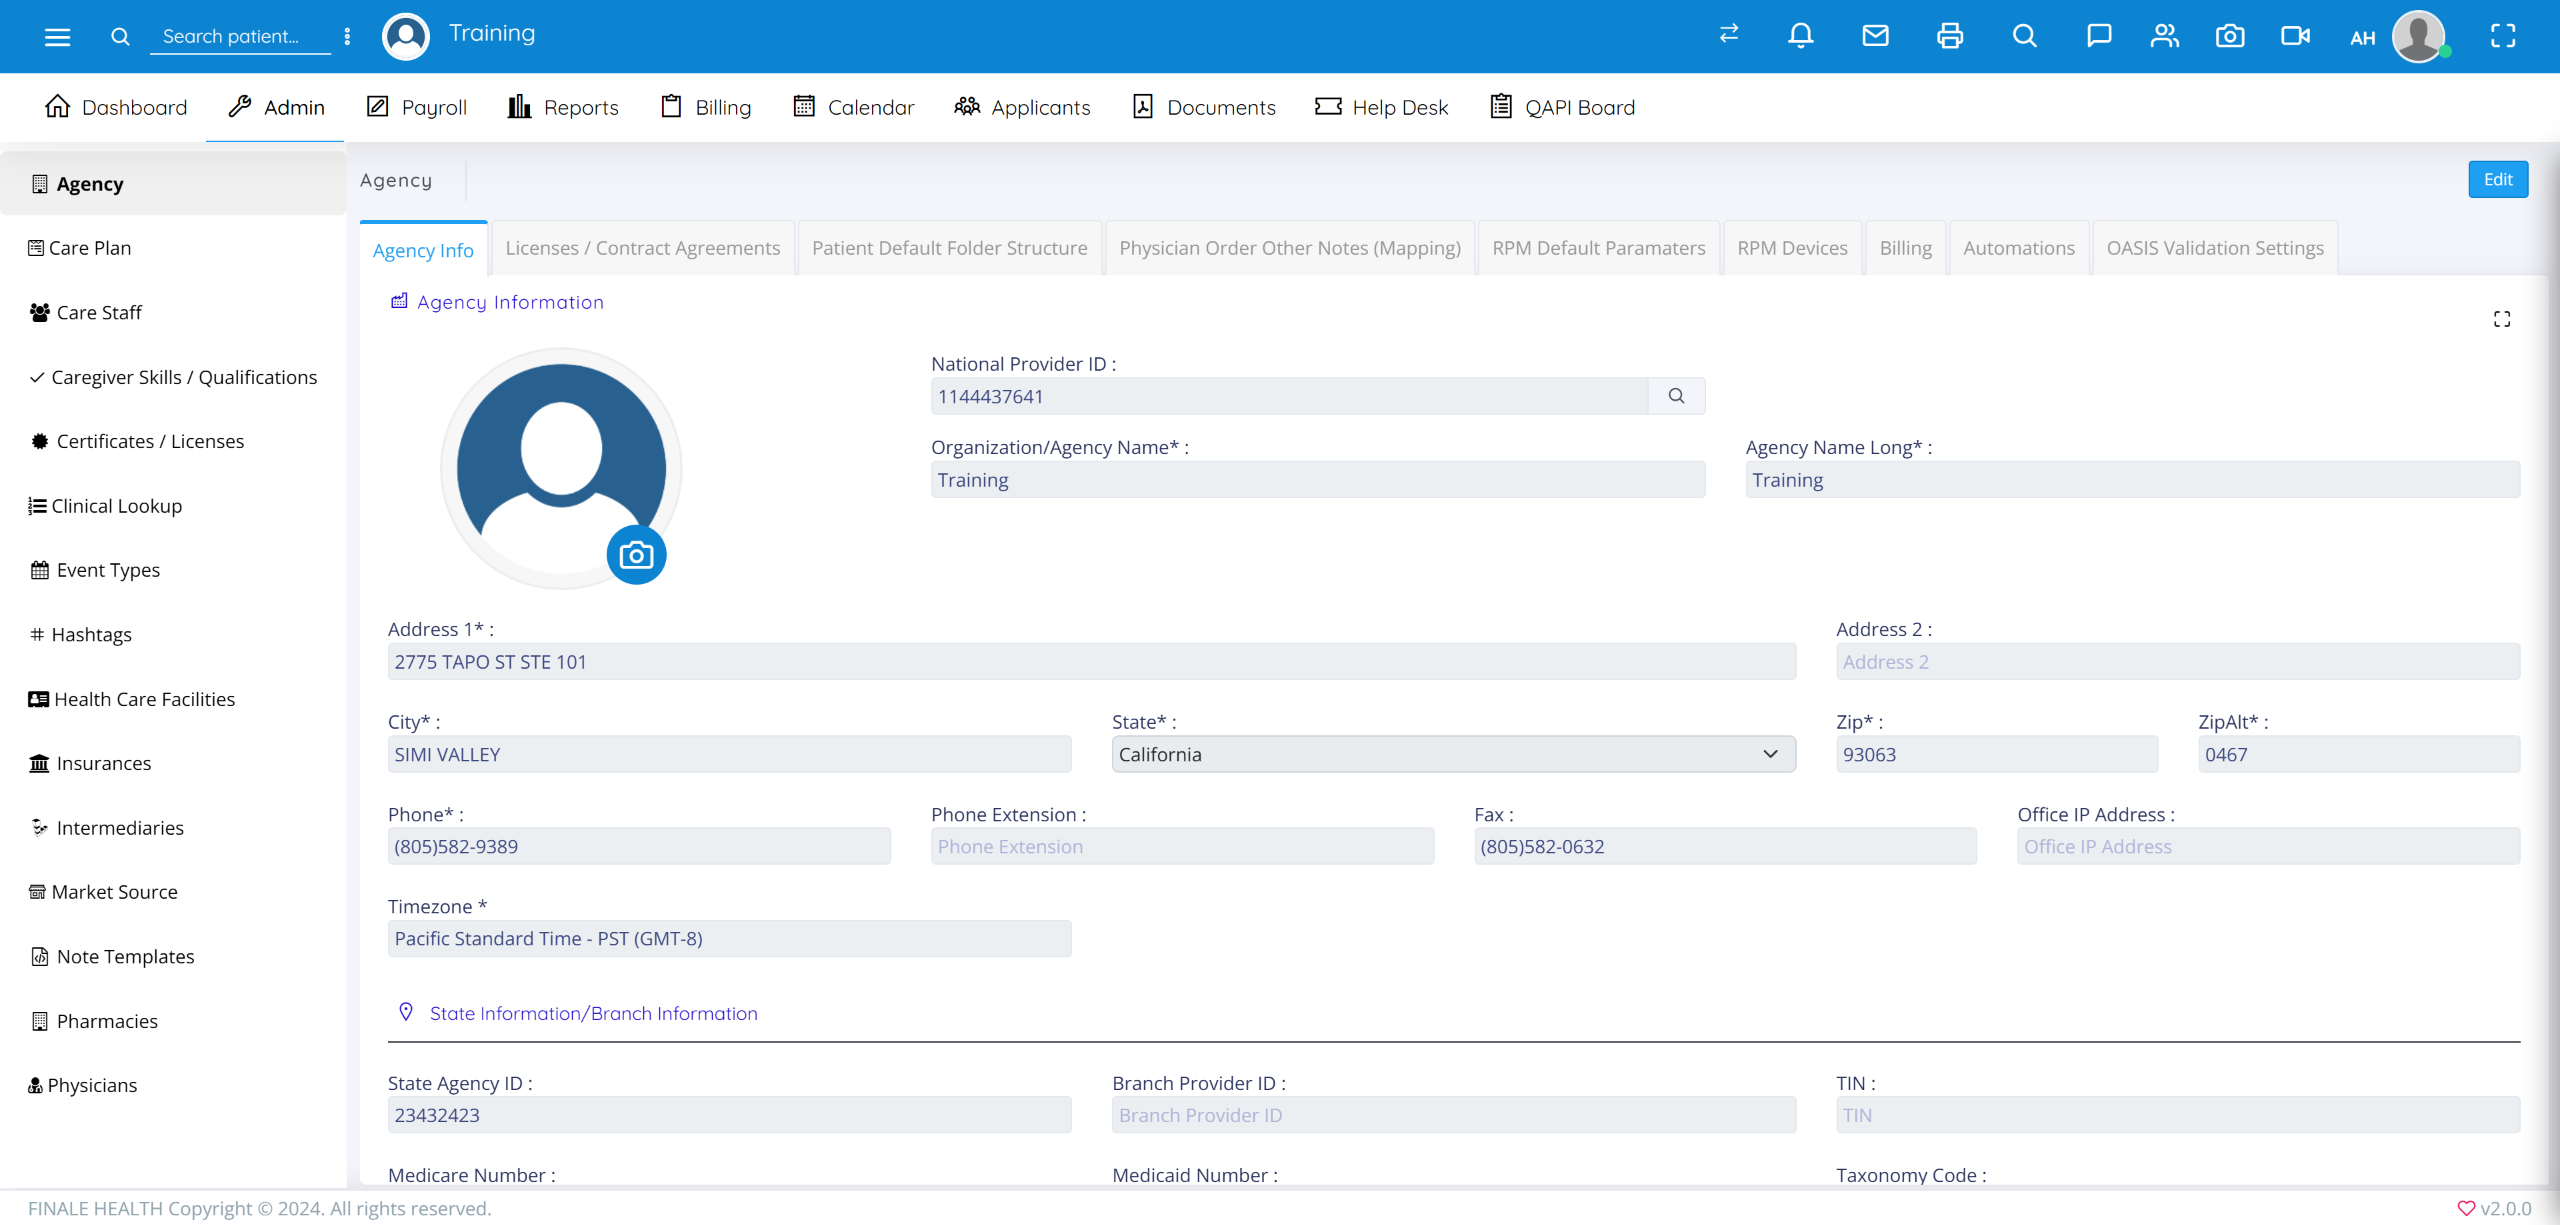Click the mail envelope icon
Screen dimensions: 2560x1225
pos(1875,36)
